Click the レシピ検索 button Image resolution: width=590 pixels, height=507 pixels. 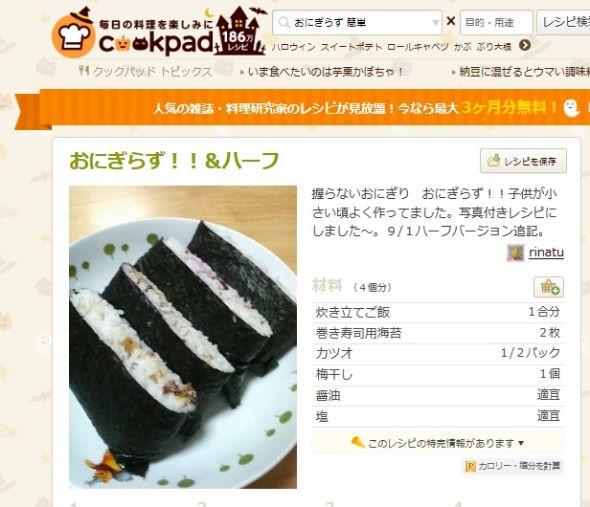point(563,23)
